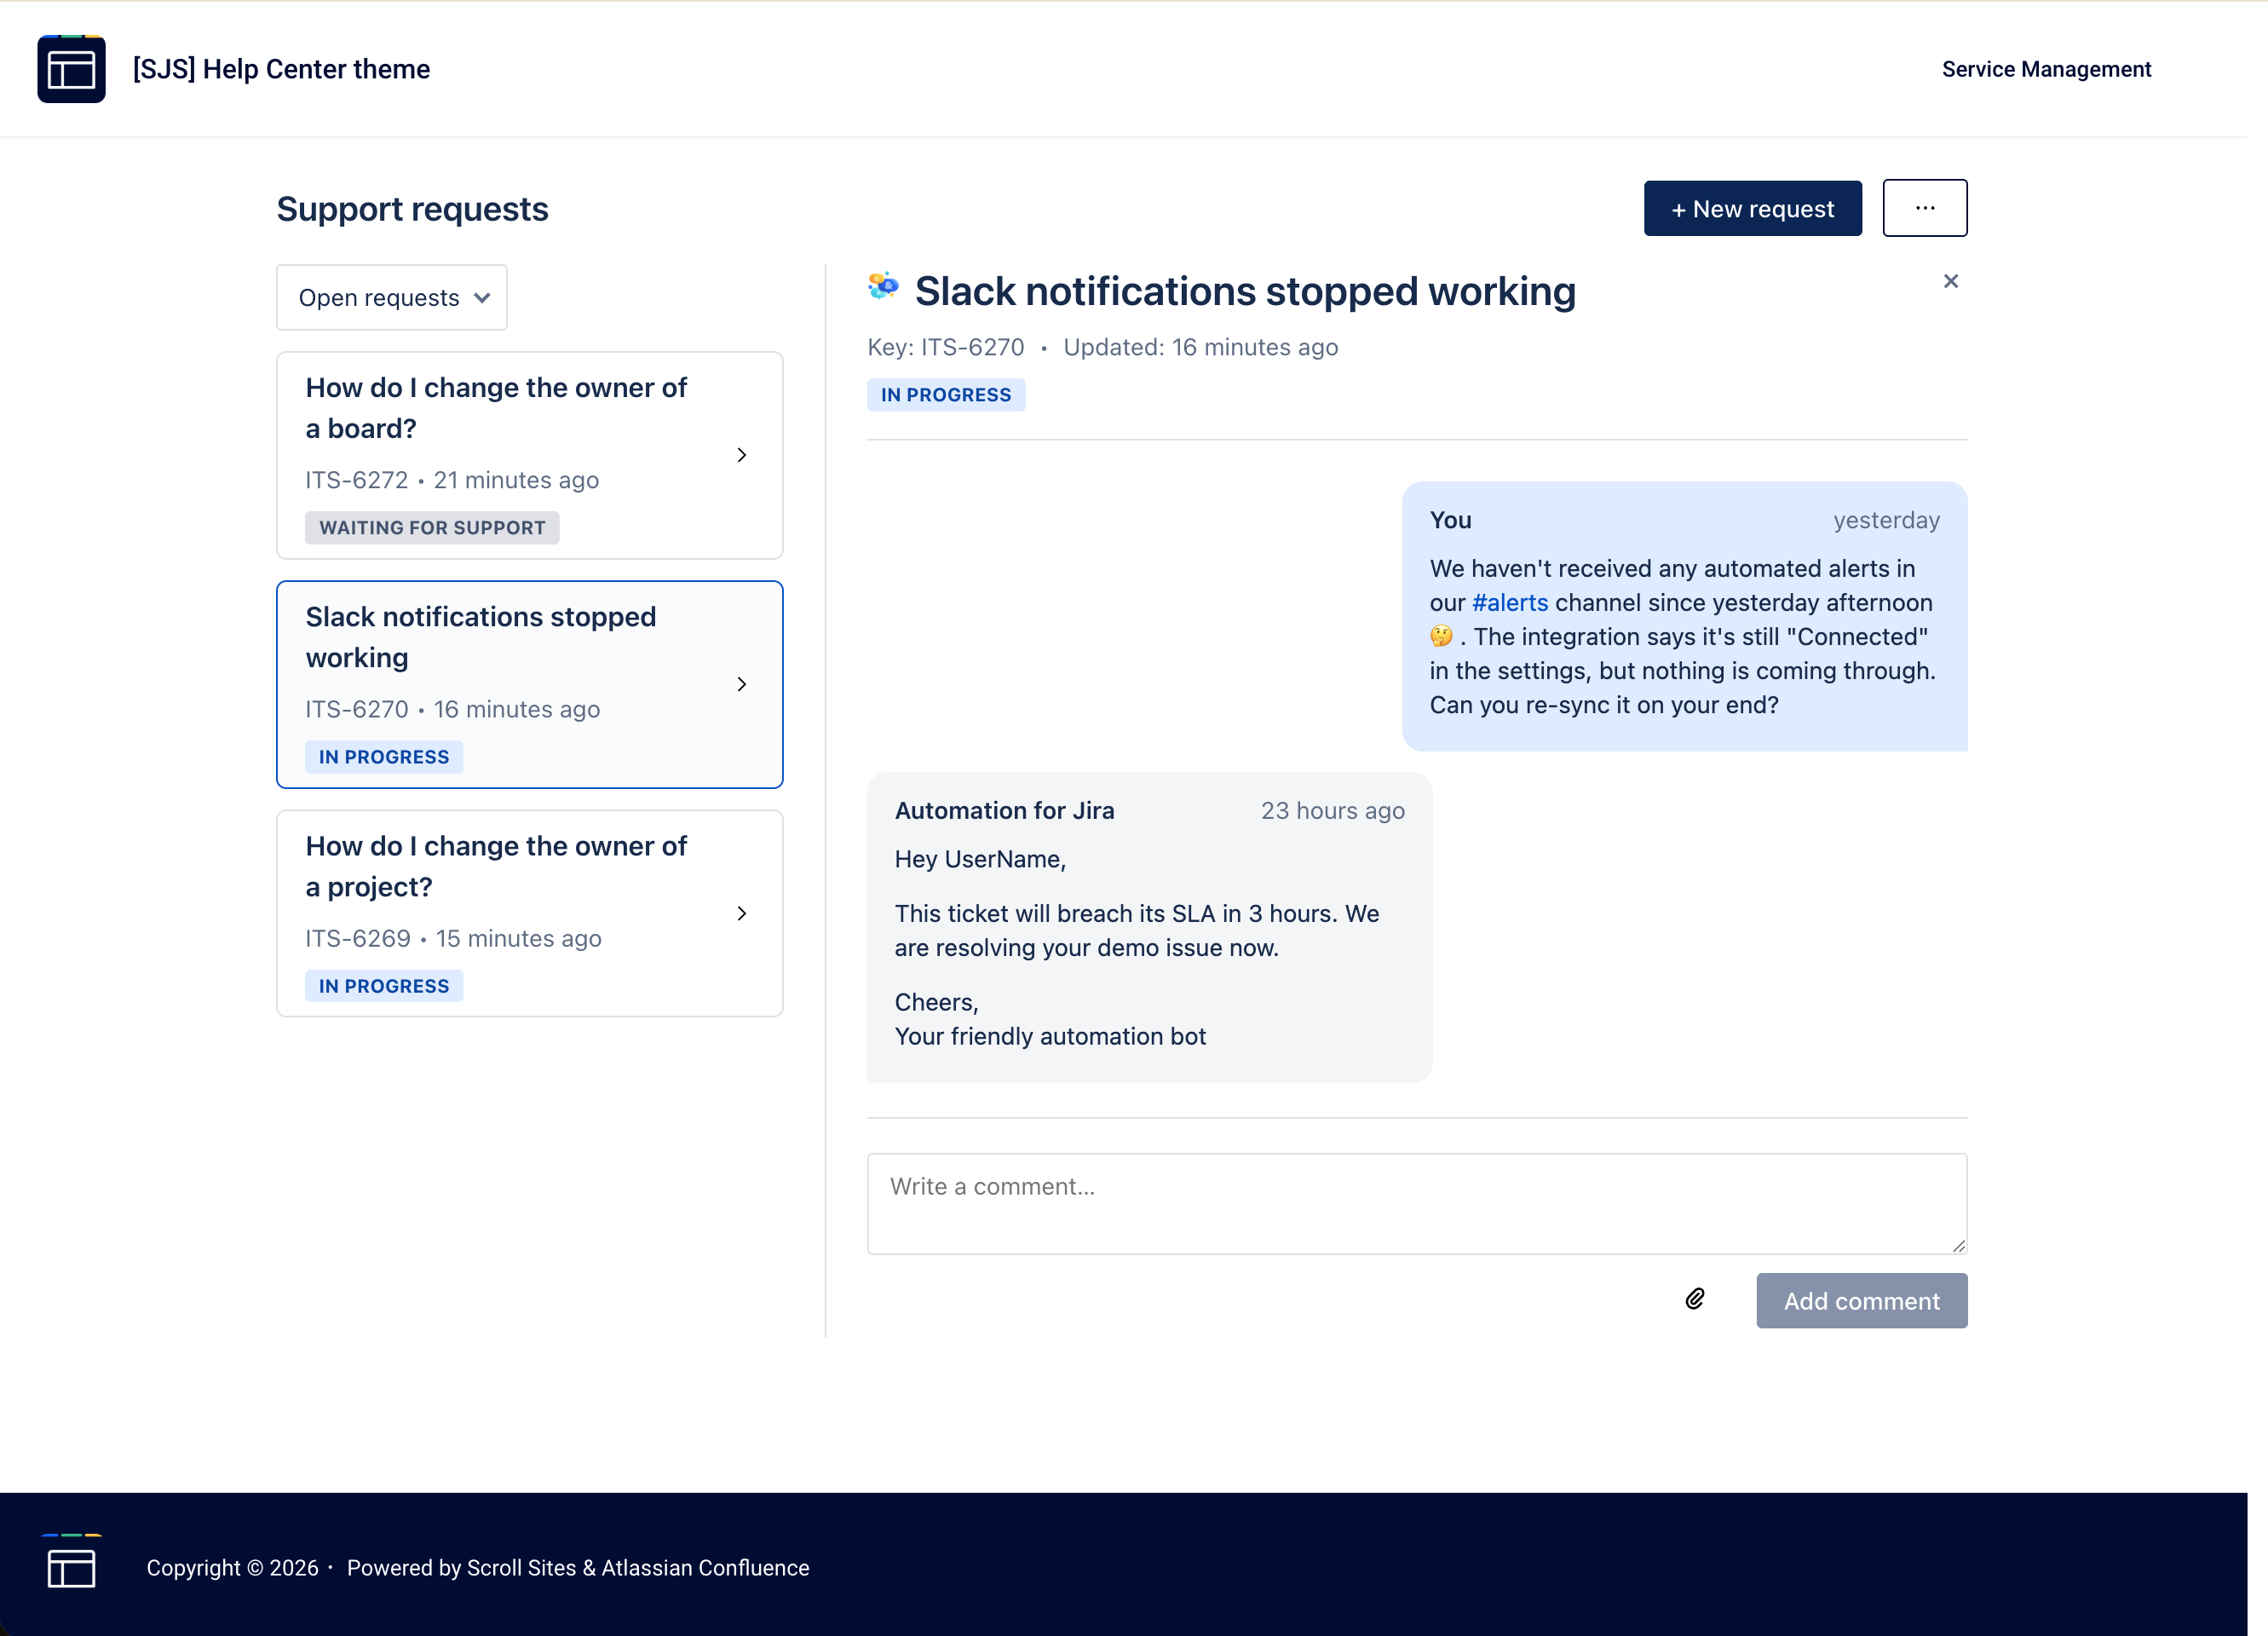Image resolution: width=2268 pixels, height=1636 pixels.
Task: Click the footer logo icon
Action: [71, 1566]
